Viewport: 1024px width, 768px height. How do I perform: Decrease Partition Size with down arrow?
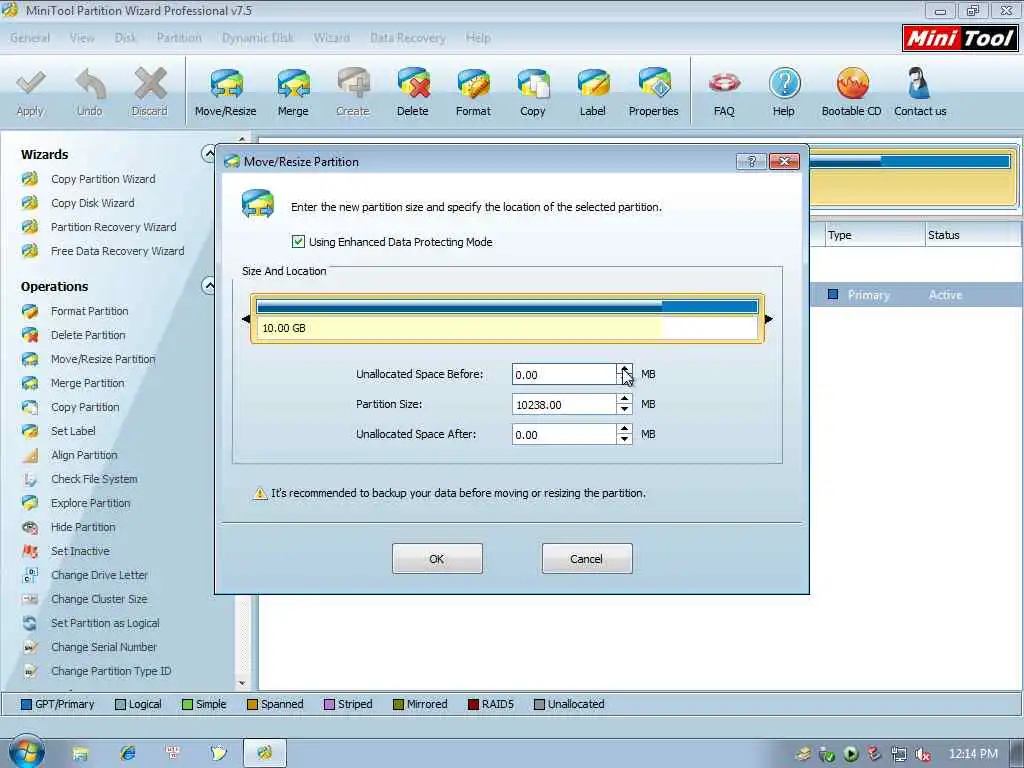pyautogui.click(x=624, y=409)
